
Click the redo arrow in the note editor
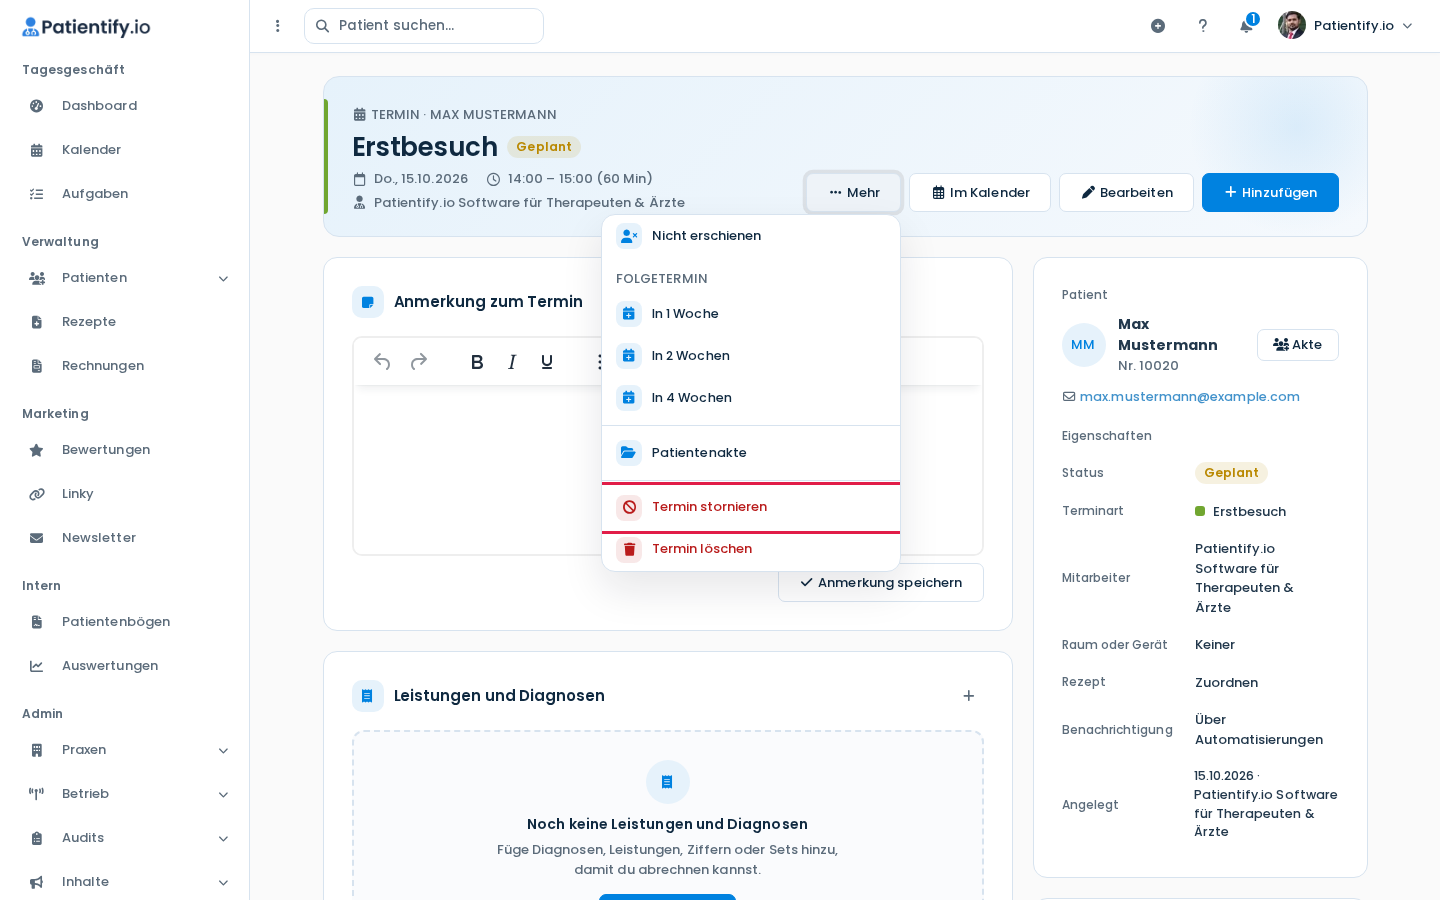point(419,361)
